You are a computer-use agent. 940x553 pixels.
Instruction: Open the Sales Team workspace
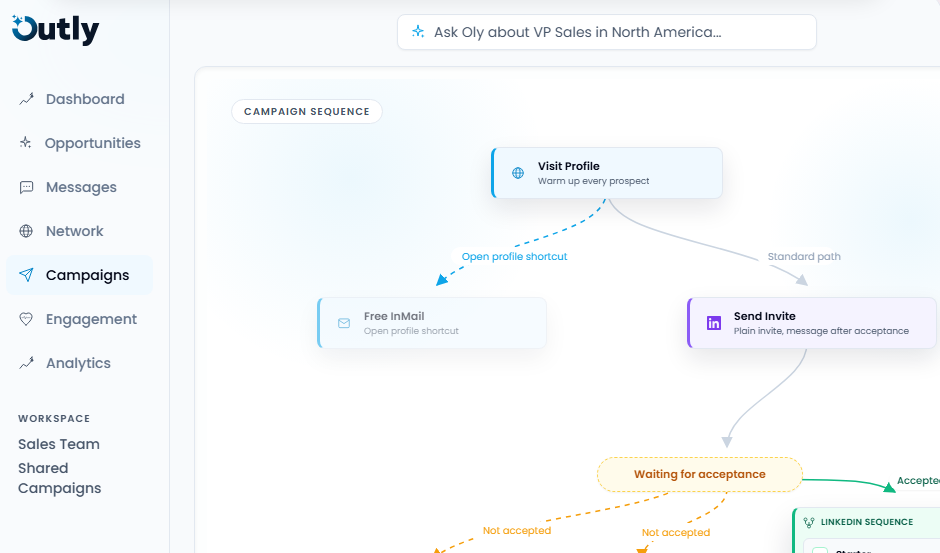(x=59, y=444)
